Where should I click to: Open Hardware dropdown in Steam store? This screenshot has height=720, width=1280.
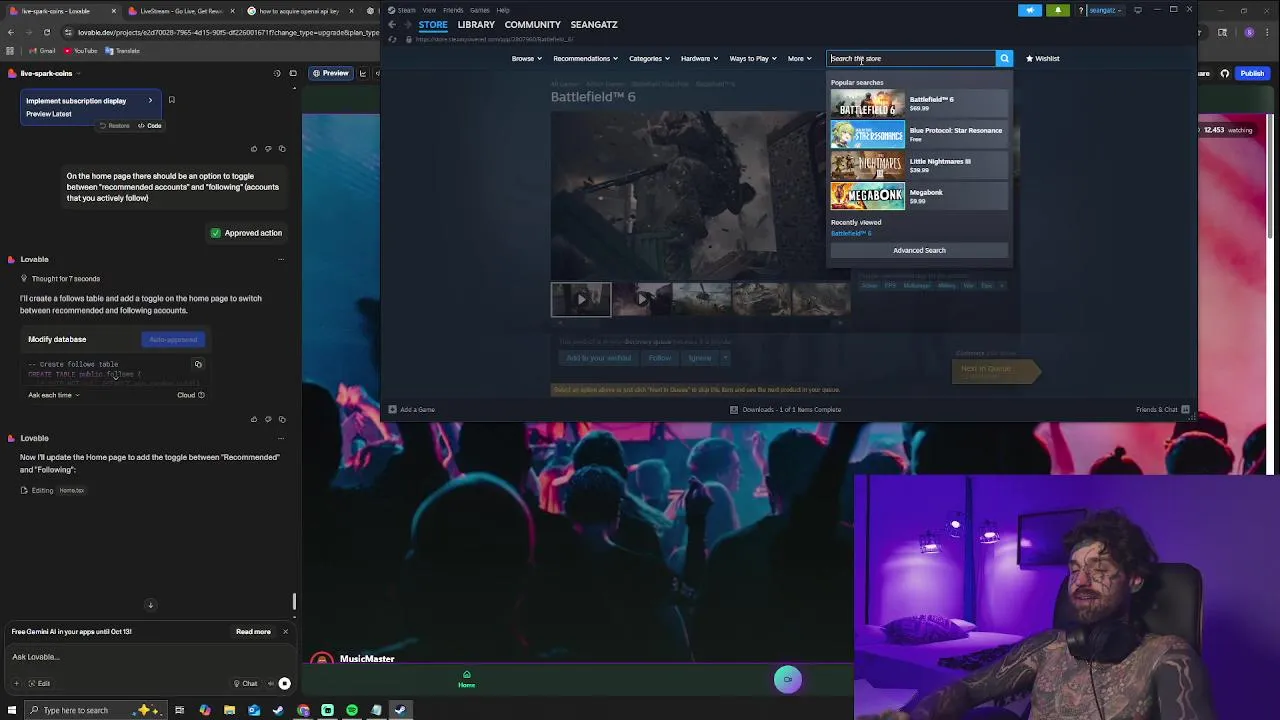point(699,58)
